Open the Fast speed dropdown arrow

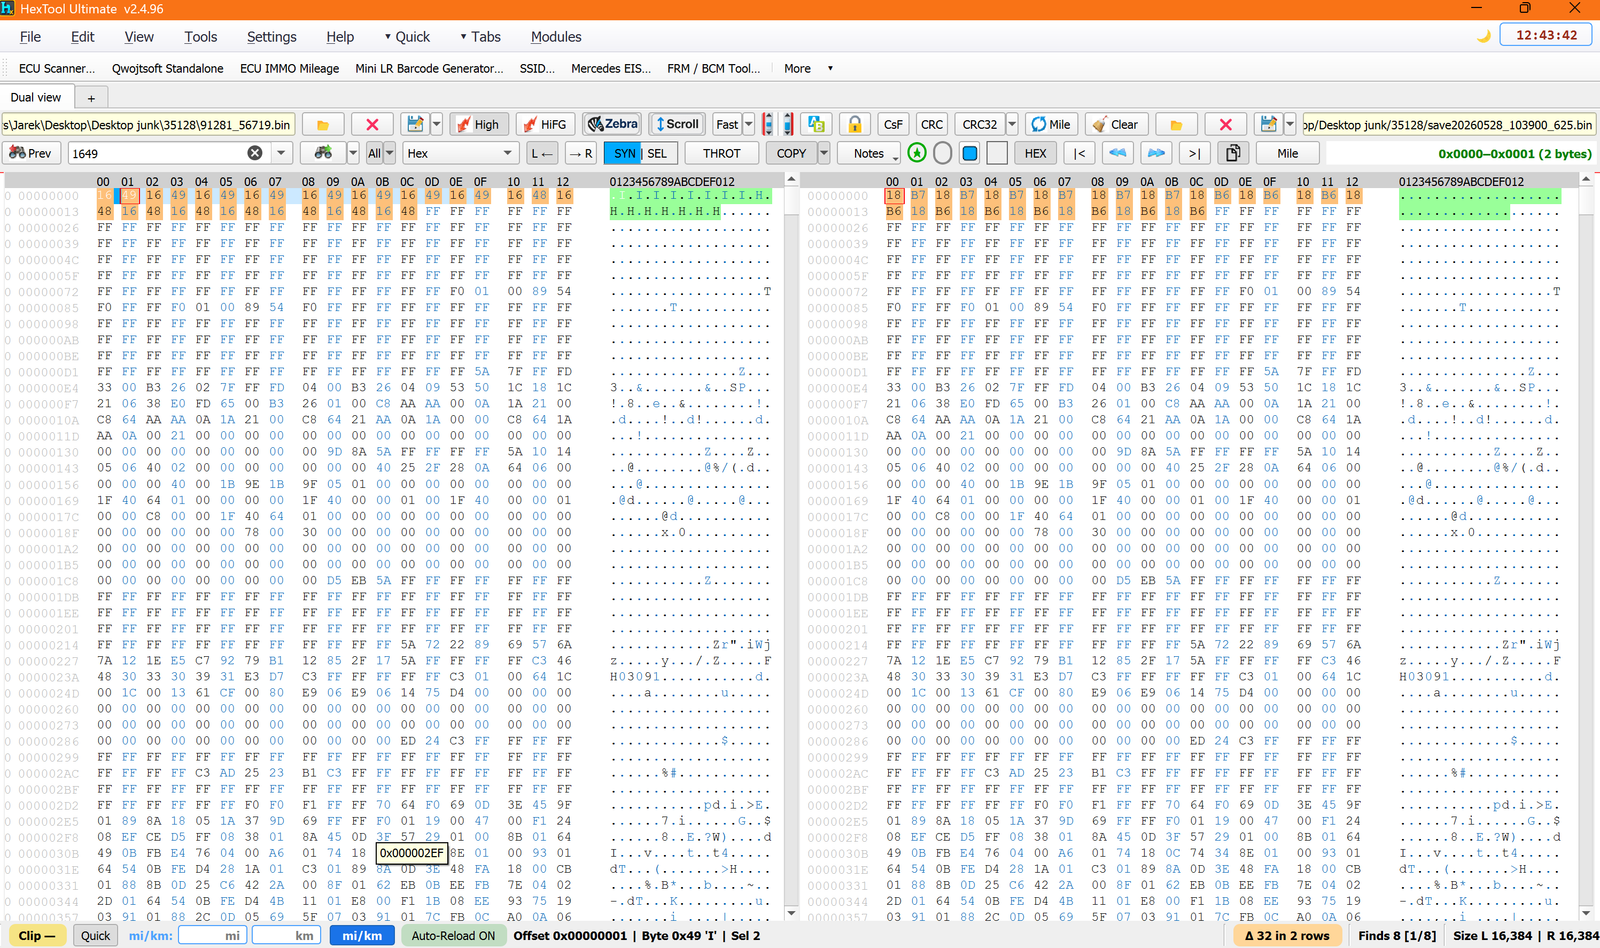click(748, 124)
